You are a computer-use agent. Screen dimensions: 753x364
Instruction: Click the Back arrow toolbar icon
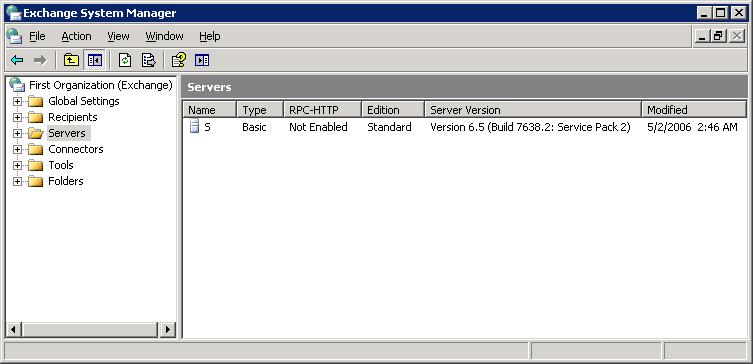(x=17, y=60)
